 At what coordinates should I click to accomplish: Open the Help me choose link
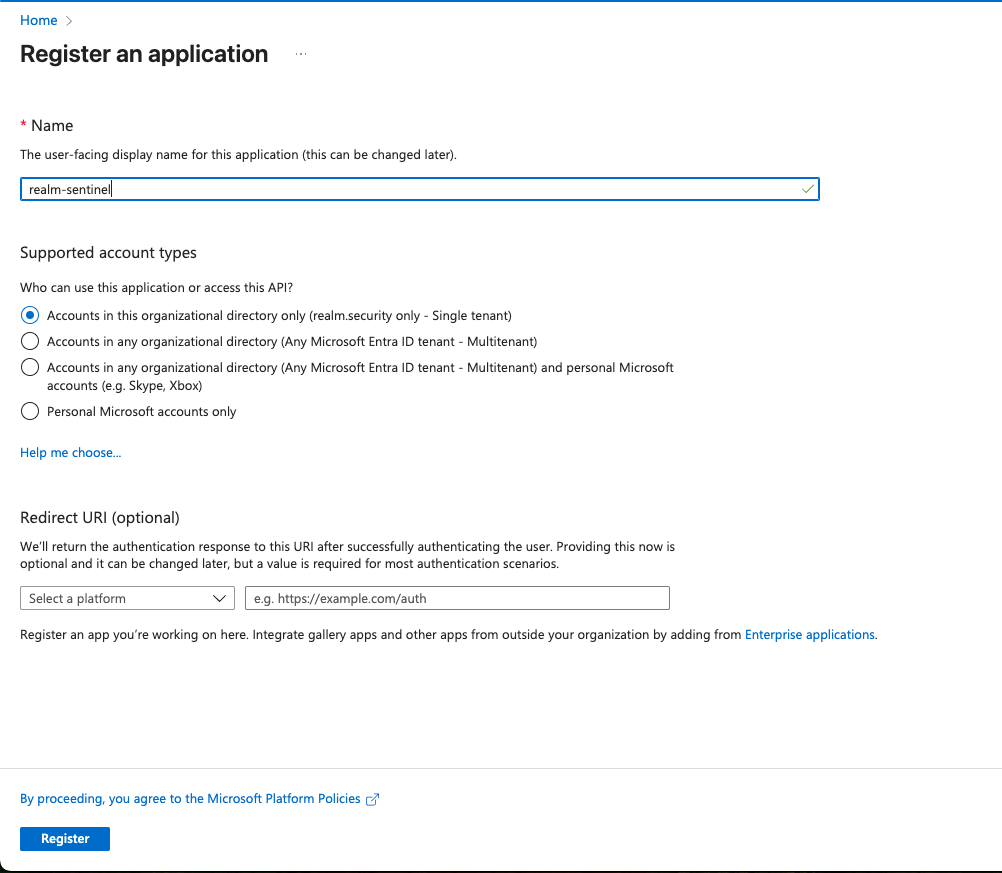point(70,453)
